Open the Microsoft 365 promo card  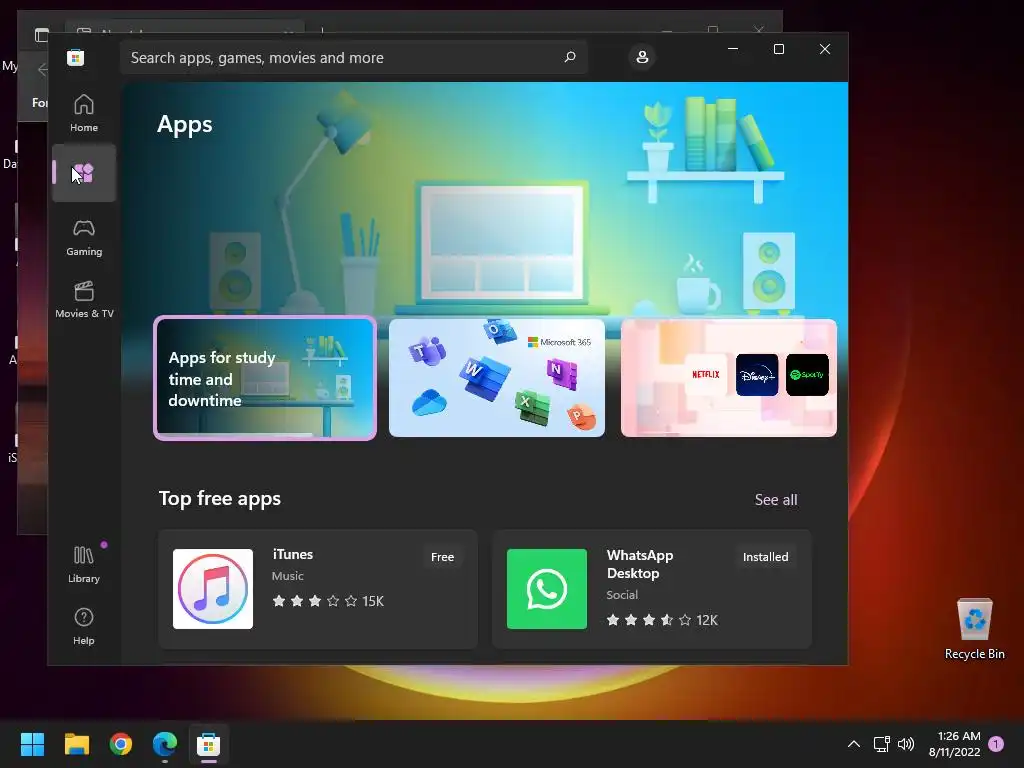tap(497, 378)
